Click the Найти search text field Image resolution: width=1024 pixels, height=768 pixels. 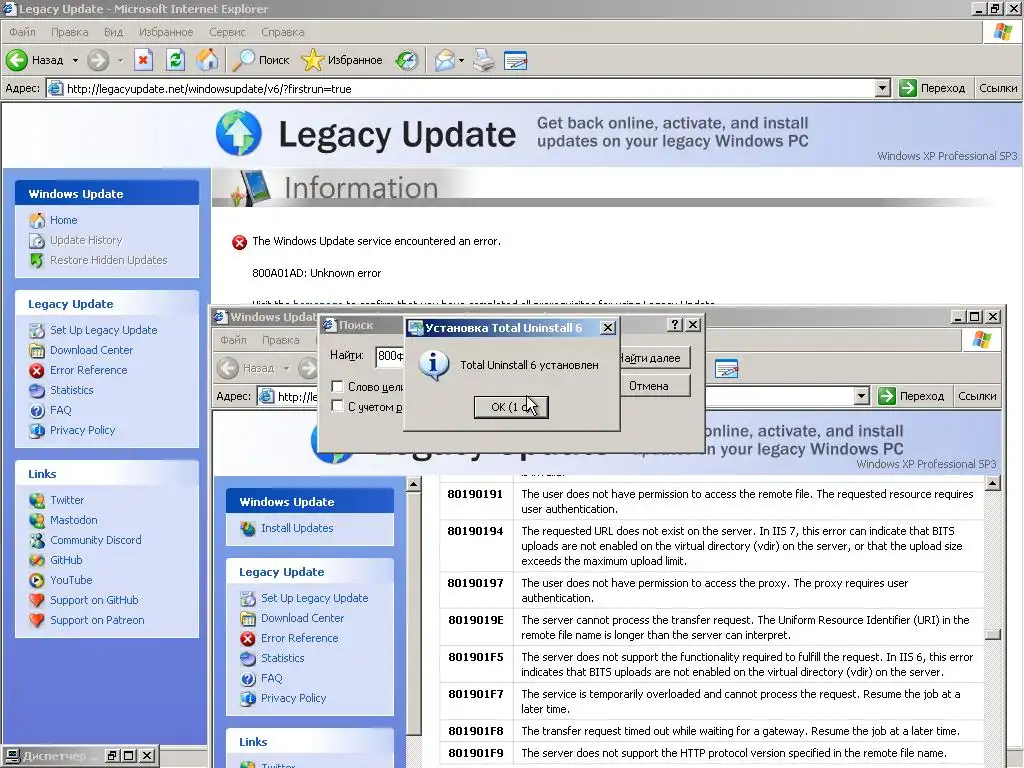point(391,356)
